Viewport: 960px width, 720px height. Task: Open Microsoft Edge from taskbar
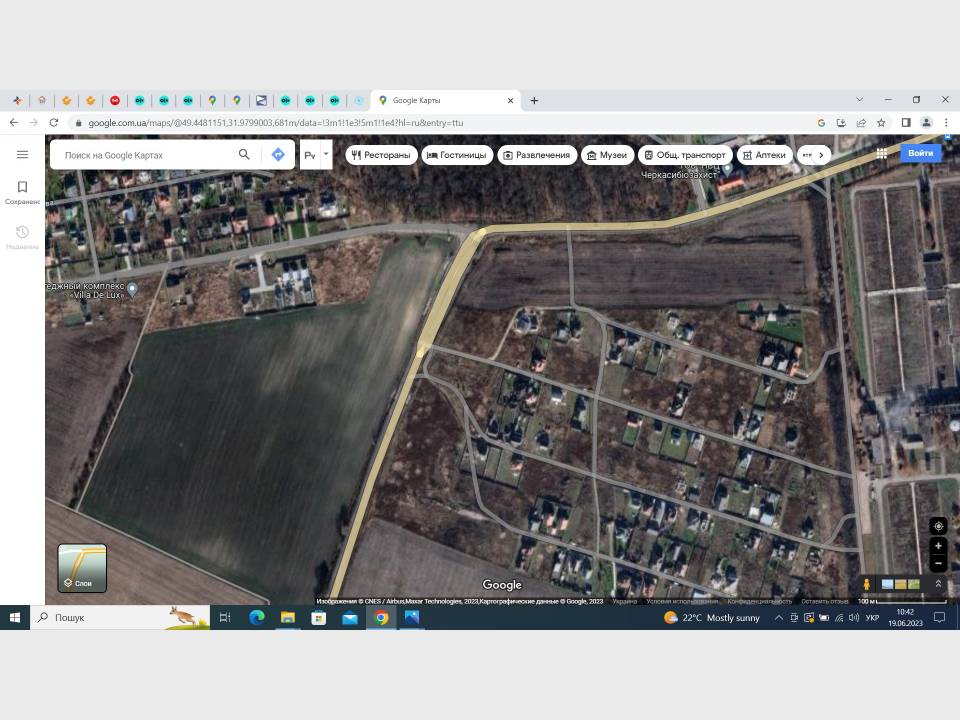pyautogui.click(x=257, y=617)
